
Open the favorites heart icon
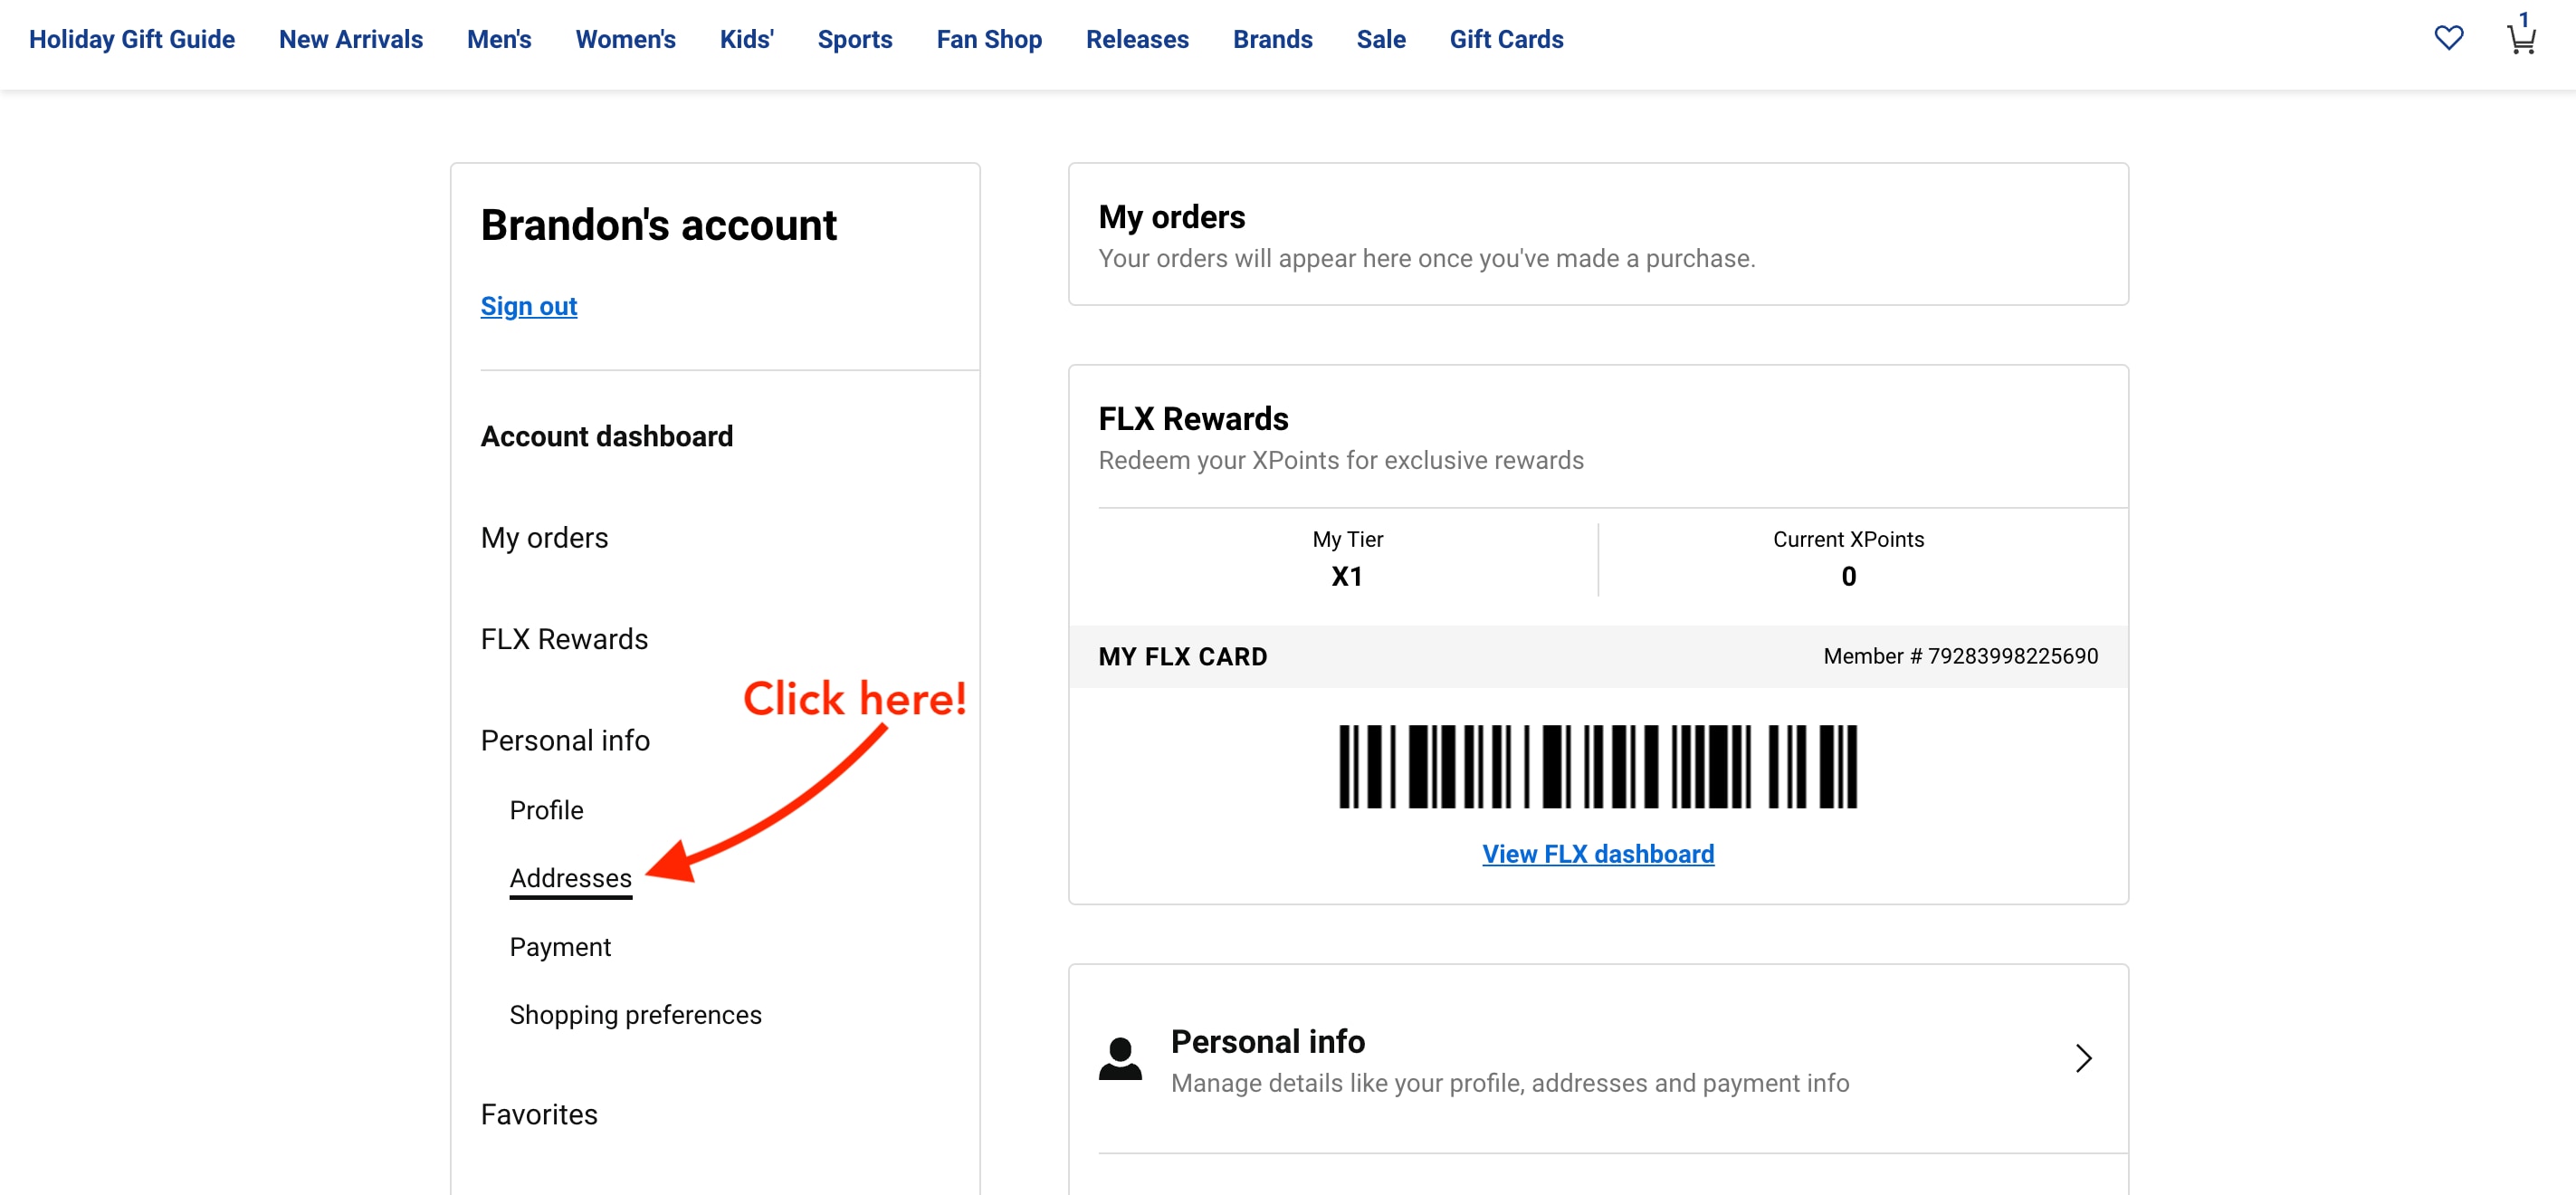pyautogui.click(x=2448, y=38)
